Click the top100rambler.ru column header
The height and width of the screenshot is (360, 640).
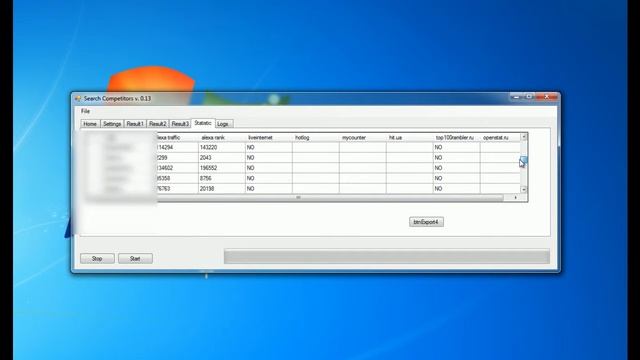pos(456,138)
